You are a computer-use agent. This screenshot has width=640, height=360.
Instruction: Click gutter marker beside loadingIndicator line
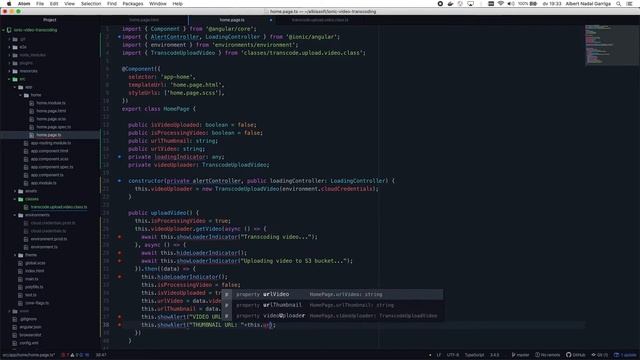pyautogui.click(x=120, y=157)
